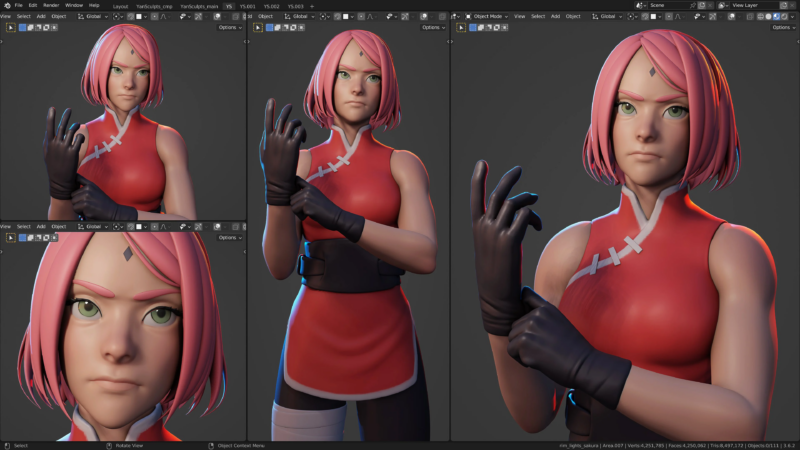Click the Scene name field
The height and width of the screenshot is (450, 800).
coord(669,5)
